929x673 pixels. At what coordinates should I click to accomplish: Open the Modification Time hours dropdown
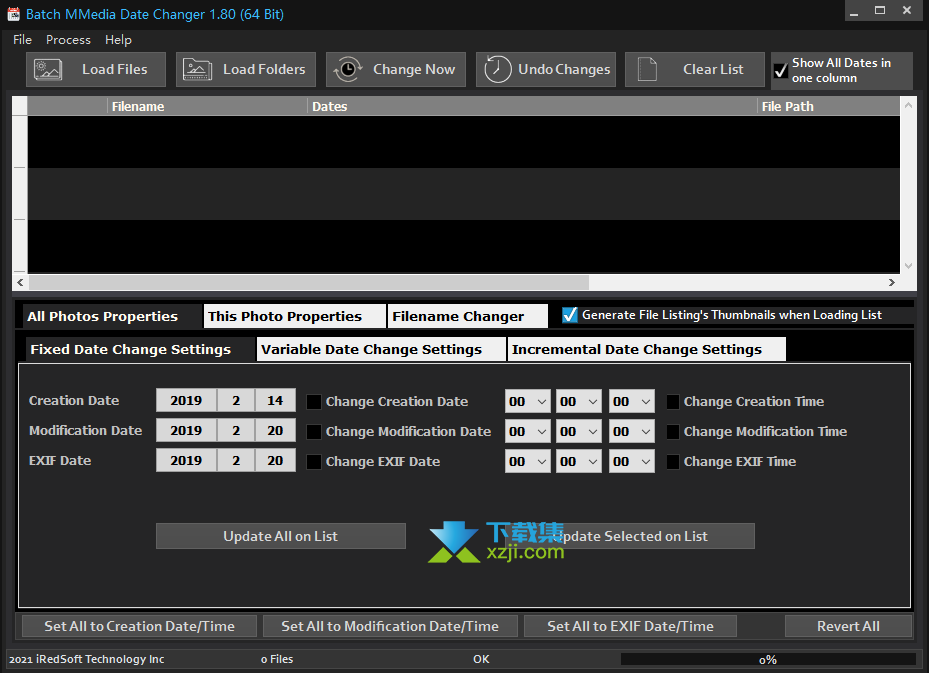(x=527, y=431)
